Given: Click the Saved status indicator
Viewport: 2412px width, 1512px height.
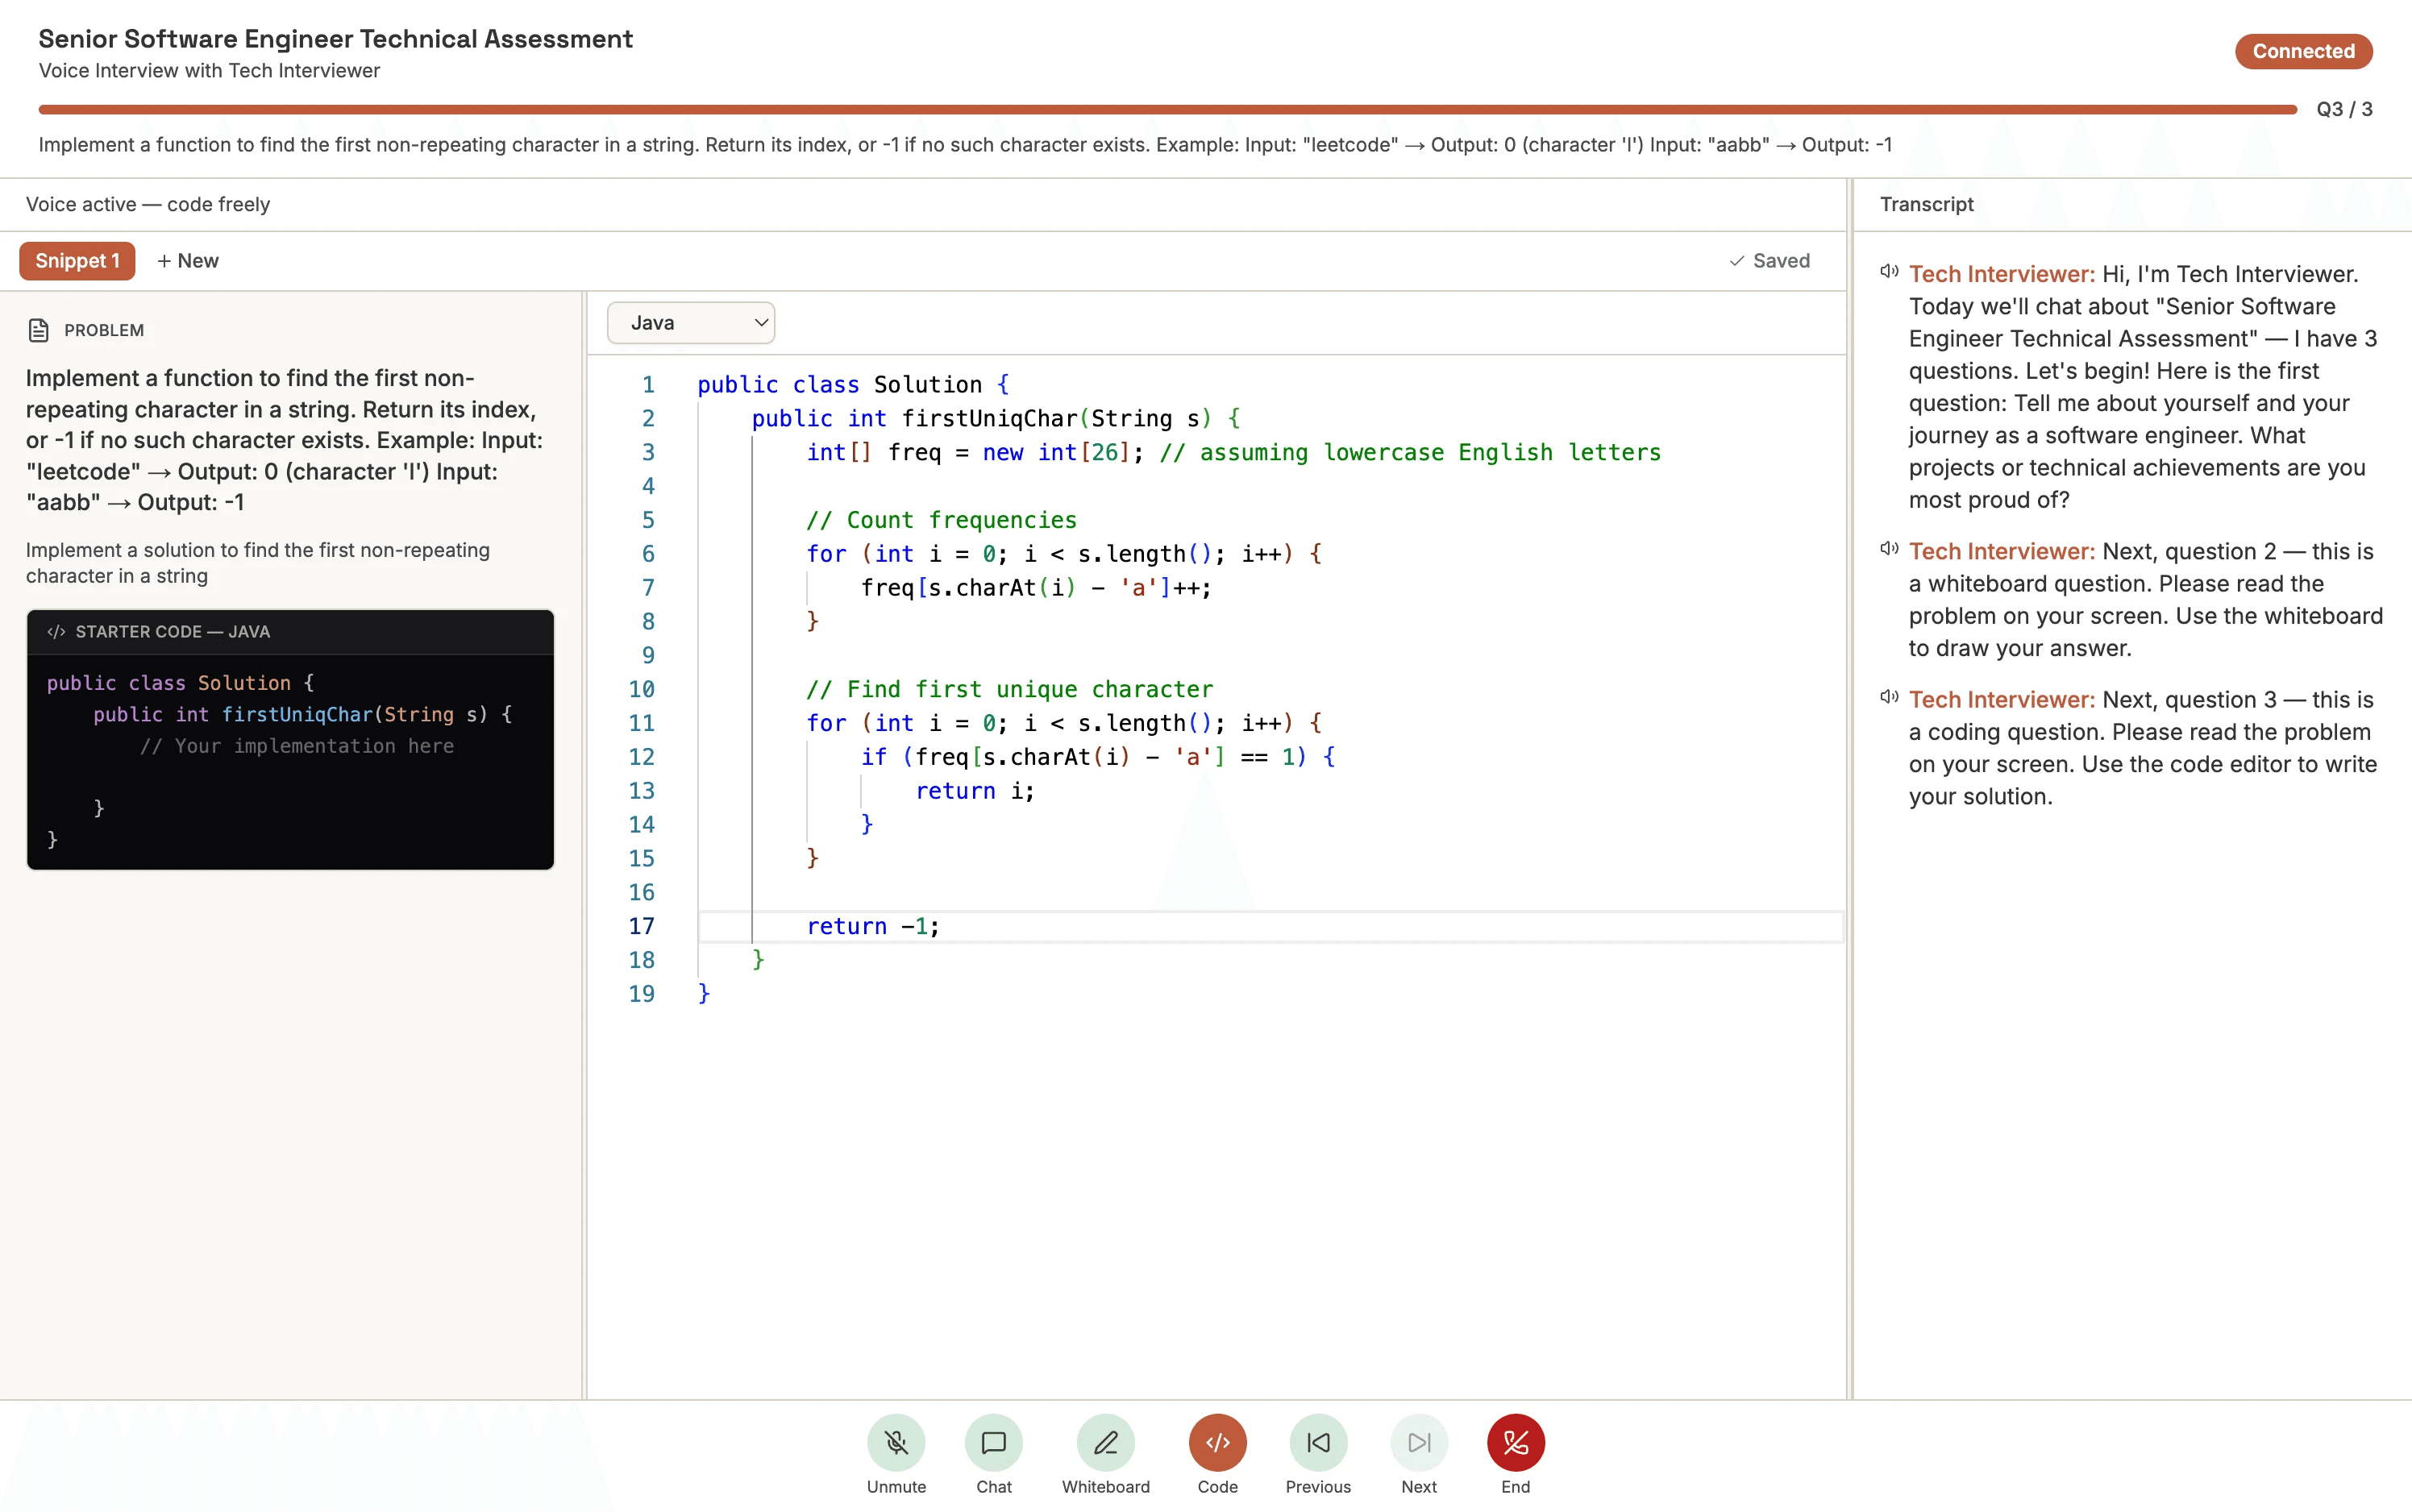Looking at the screenshot, I should click(x=1770, y=260).
